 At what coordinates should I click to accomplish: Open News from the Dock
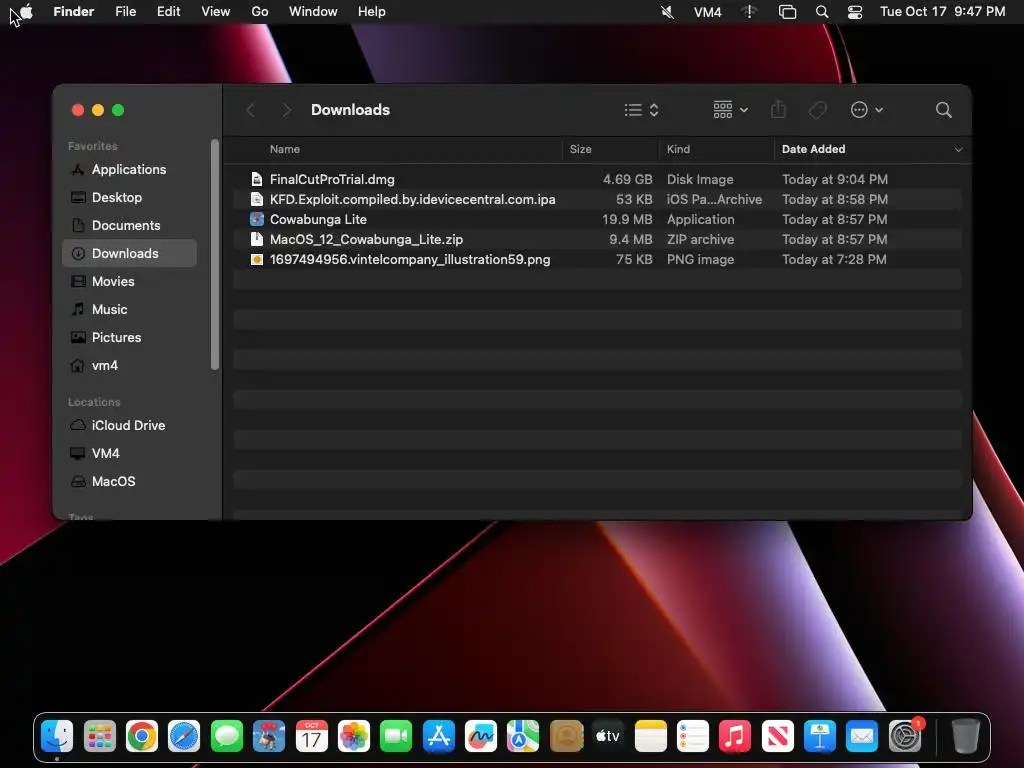point(777,737)
